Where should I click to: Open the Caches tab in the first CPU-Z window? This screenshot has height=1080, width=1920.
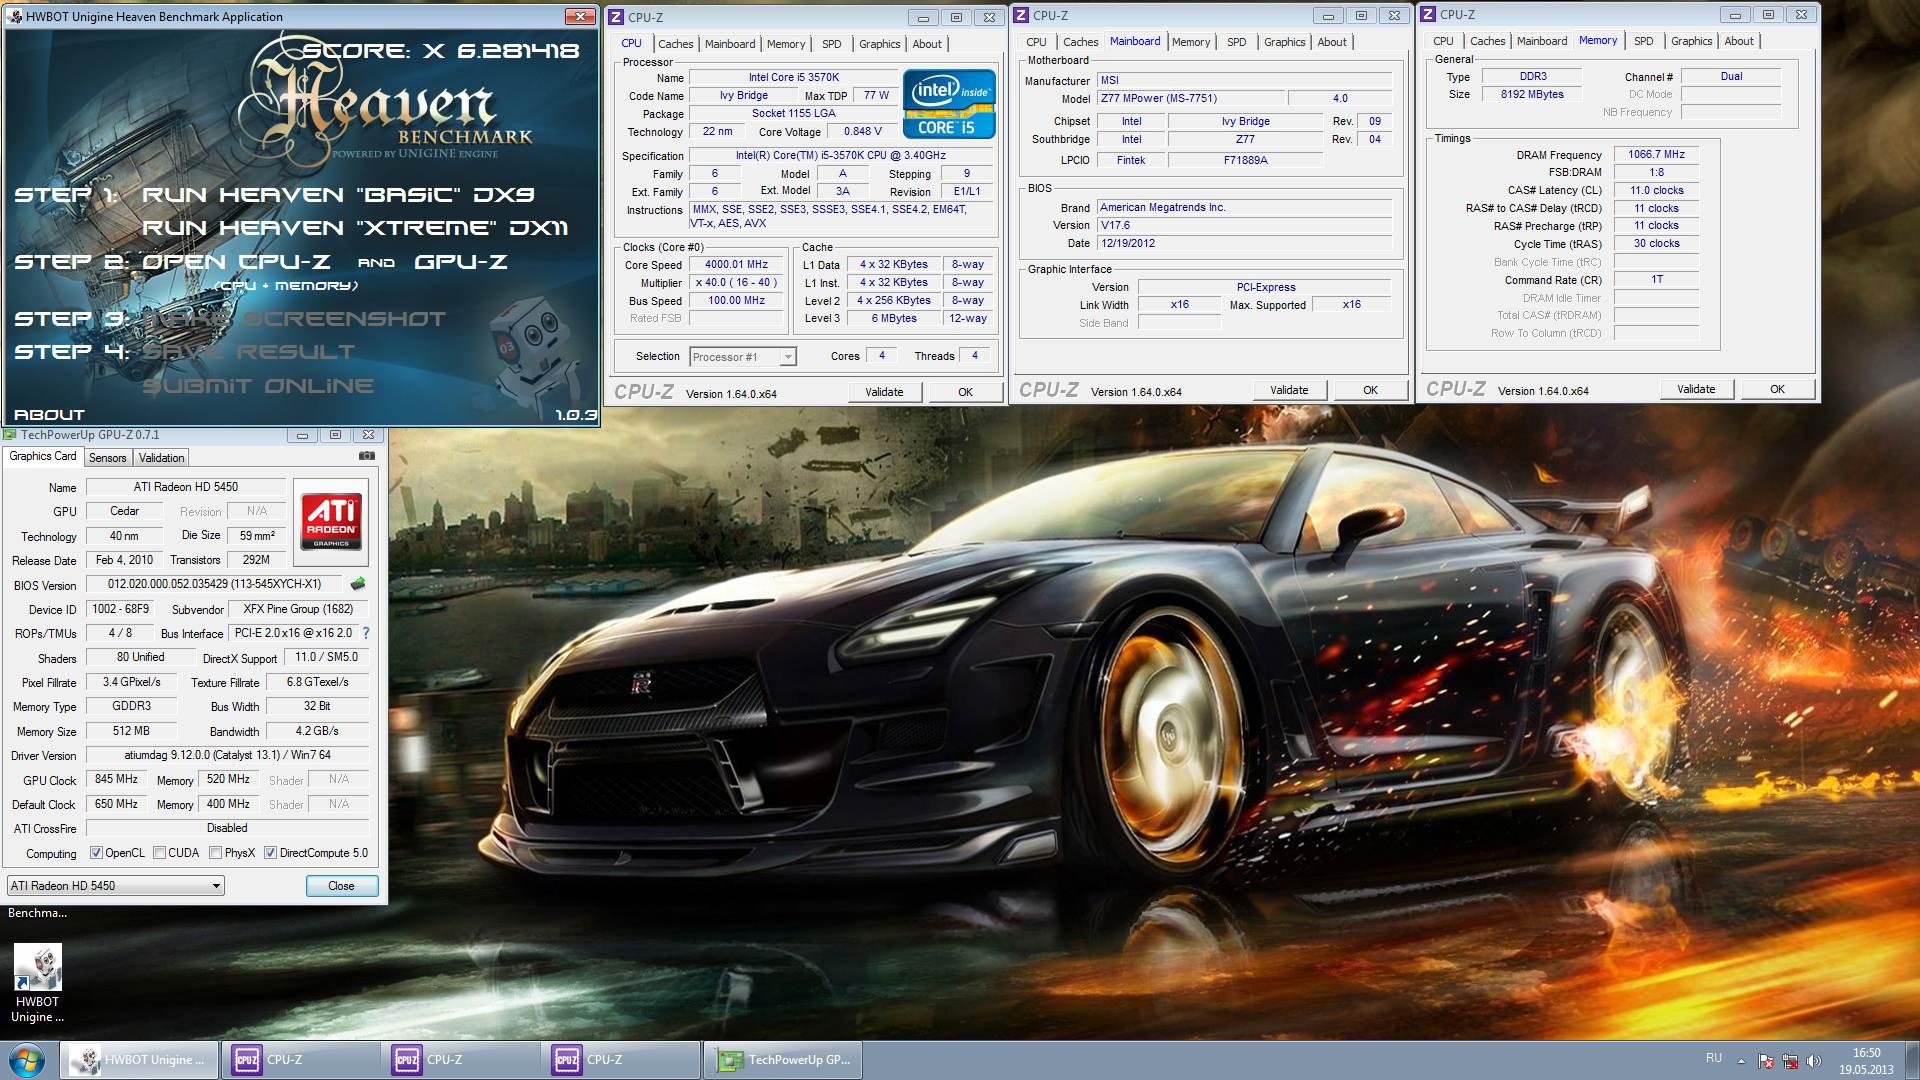(x=676, y=44)
